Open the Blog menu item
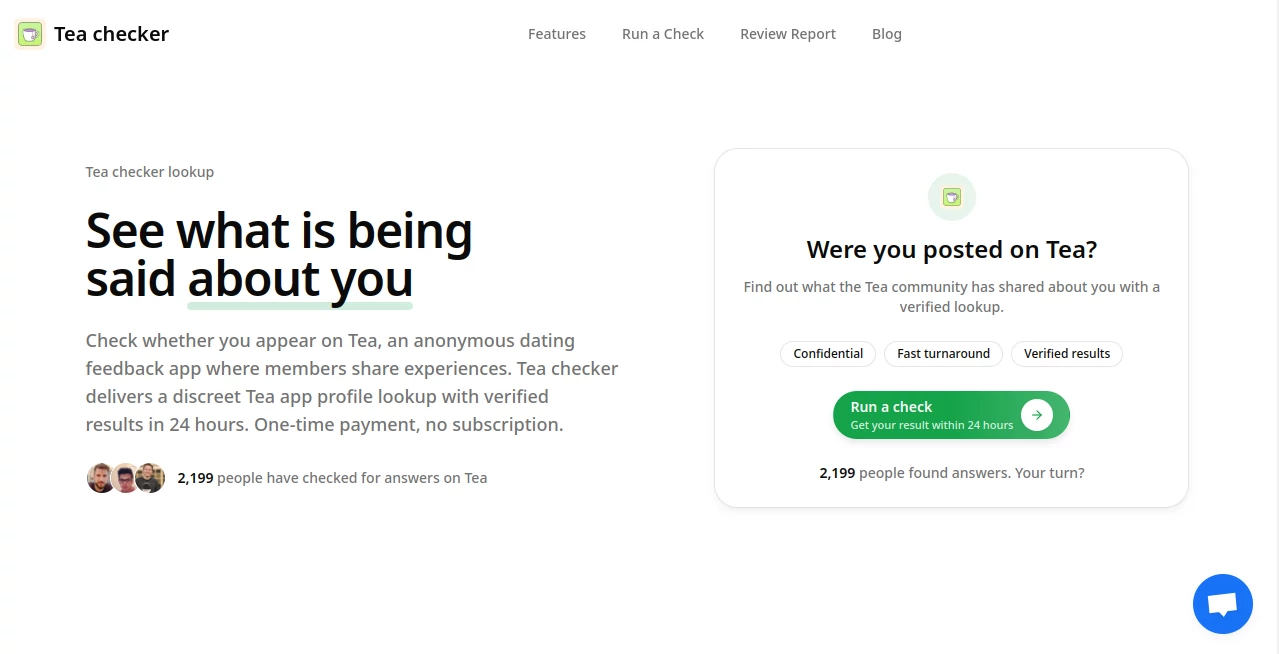 point(886,33)
